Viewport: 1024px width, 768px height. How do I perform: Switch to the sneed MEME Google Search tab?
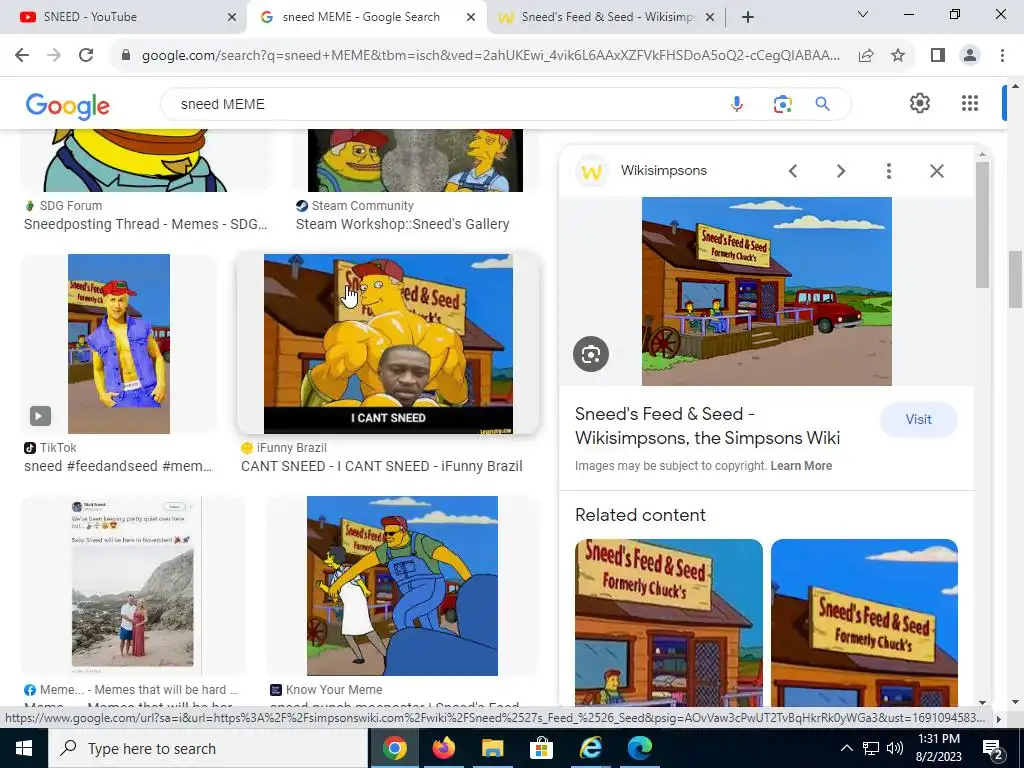(x=366, y=17)
